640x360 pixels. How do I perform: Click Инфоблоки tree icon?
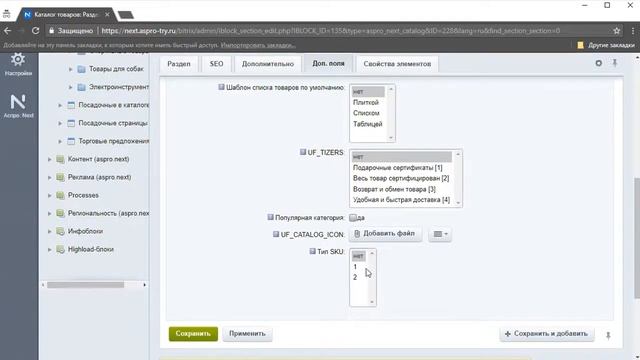(x=60, y=231)
